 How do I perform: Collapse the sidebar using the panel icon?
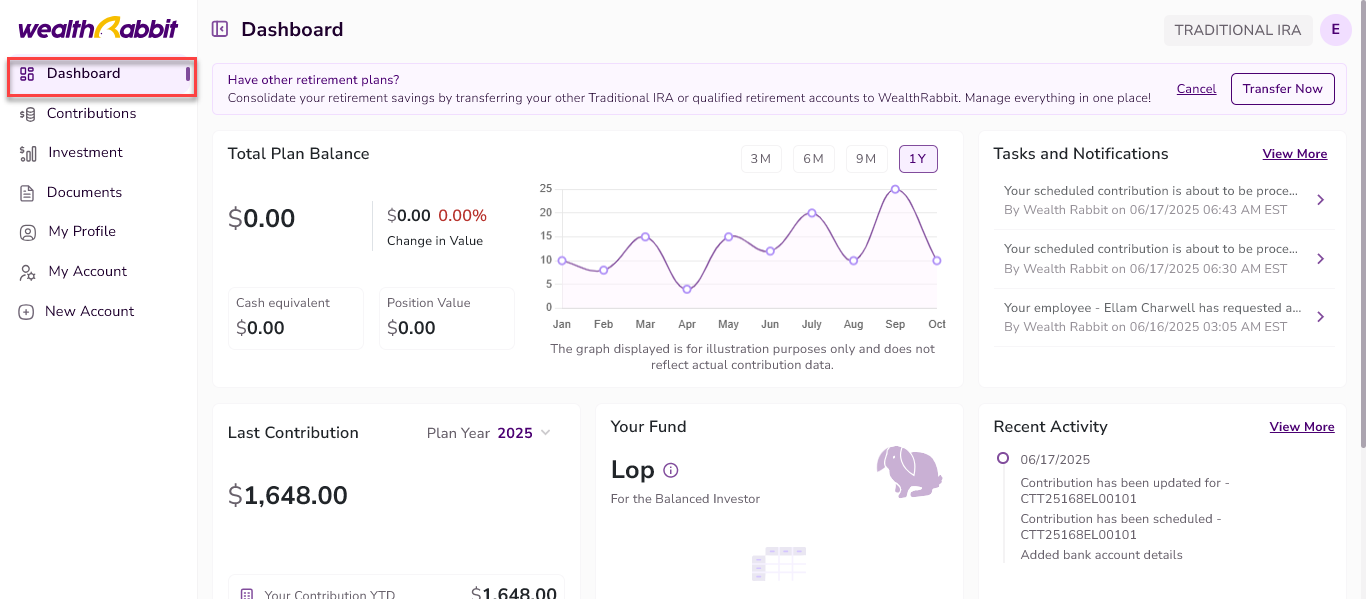click(220, 30)
